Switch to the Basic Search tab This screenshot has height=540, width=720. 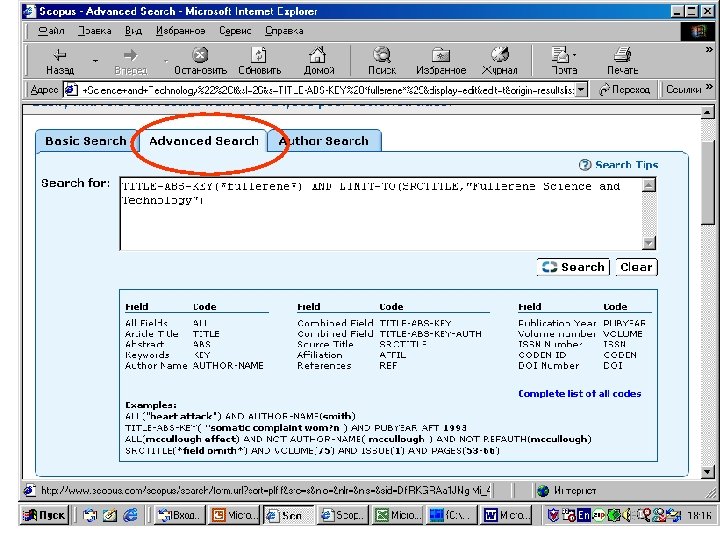click(x=85, y=141)
